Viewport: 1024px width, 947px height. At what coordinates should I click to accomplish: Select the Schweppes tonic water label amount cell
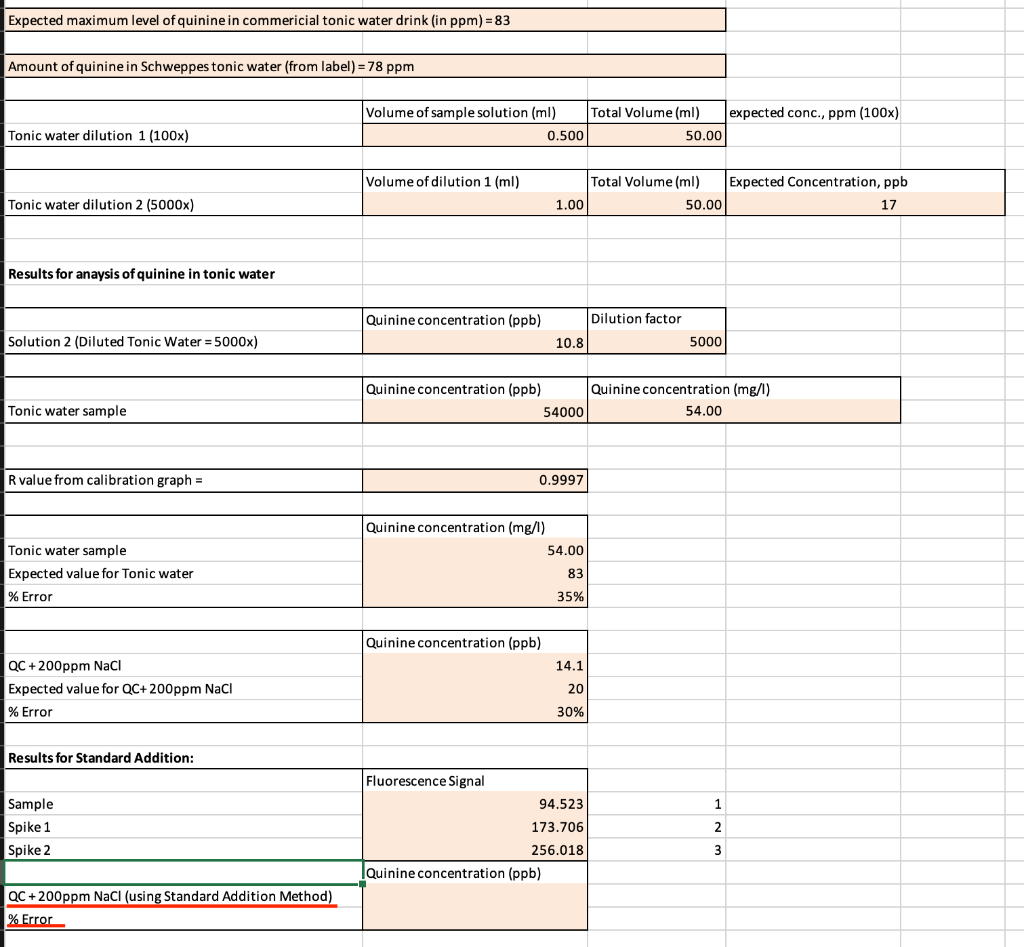pyautogui.click(x=365, y=66)
